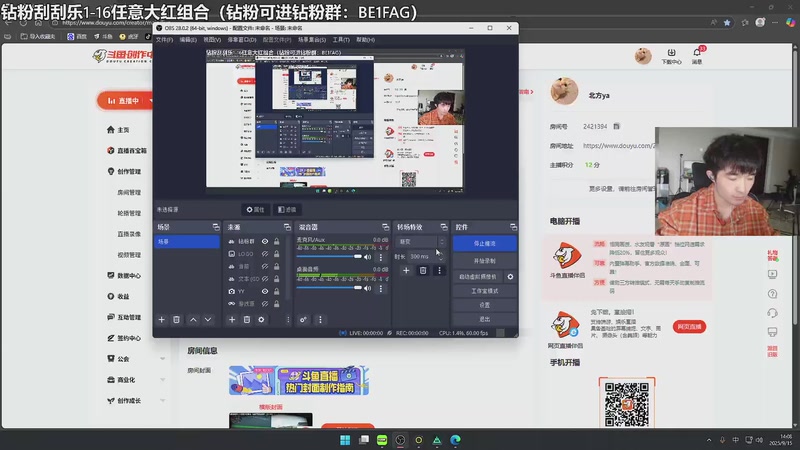Add a new source with the plus icon in the 来源 panel

click(232, 319)
